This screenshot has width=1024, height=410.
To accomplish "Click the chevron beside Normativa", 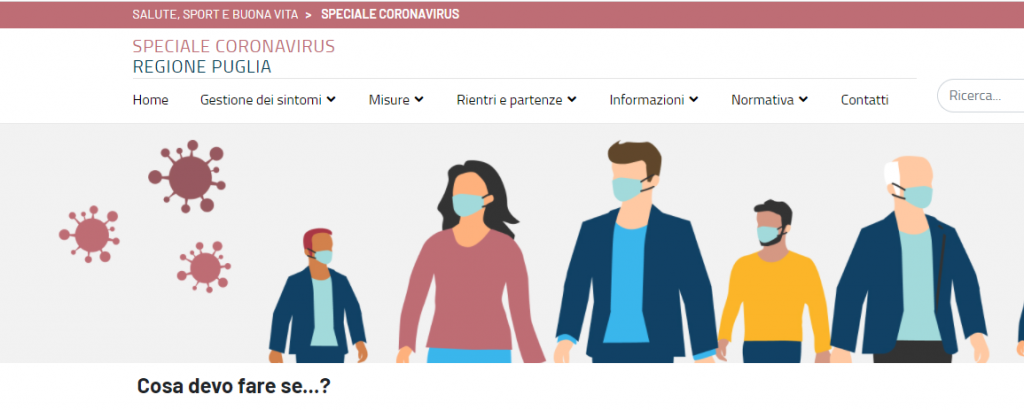I will click(x=803, y=100).
